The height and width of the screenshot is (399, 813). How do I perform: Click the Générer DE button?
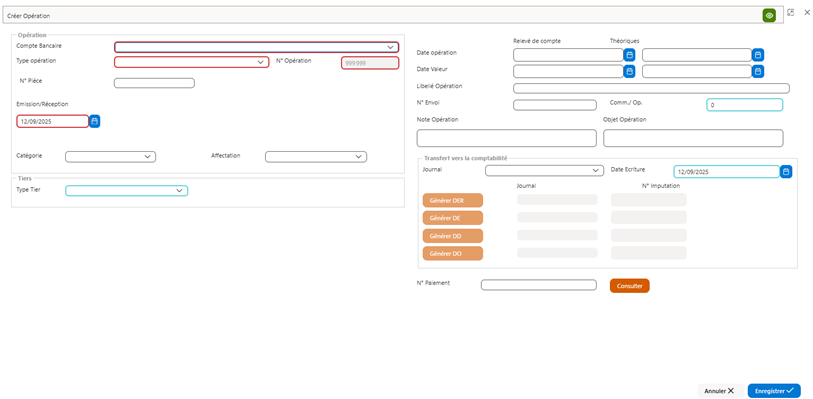click(453, 218)
